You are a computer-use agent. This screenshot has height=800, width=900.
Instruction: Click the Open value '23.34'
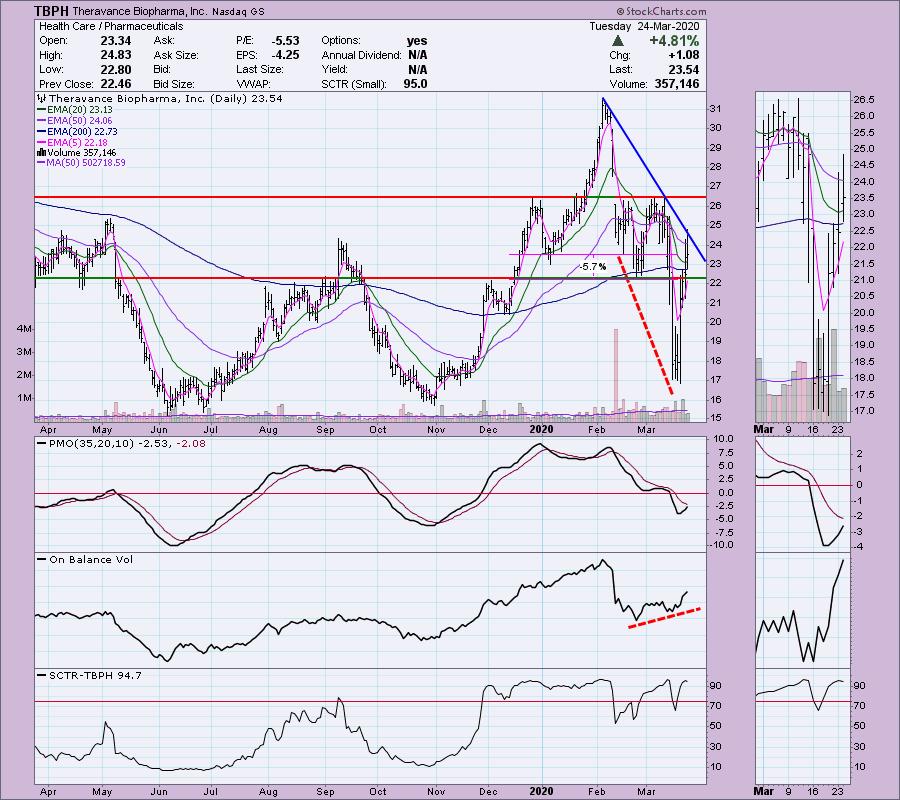pos(116,41)
